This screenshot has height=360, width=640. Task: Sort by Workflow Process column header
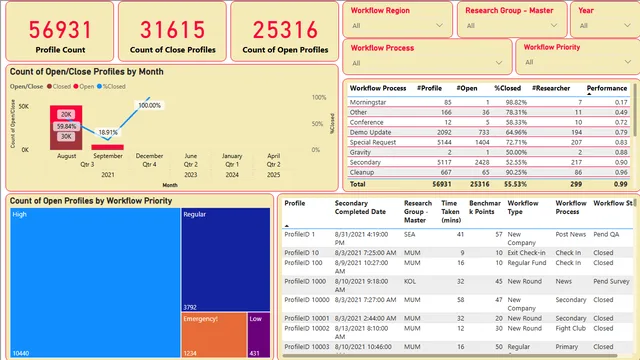(x=378, y=88)
